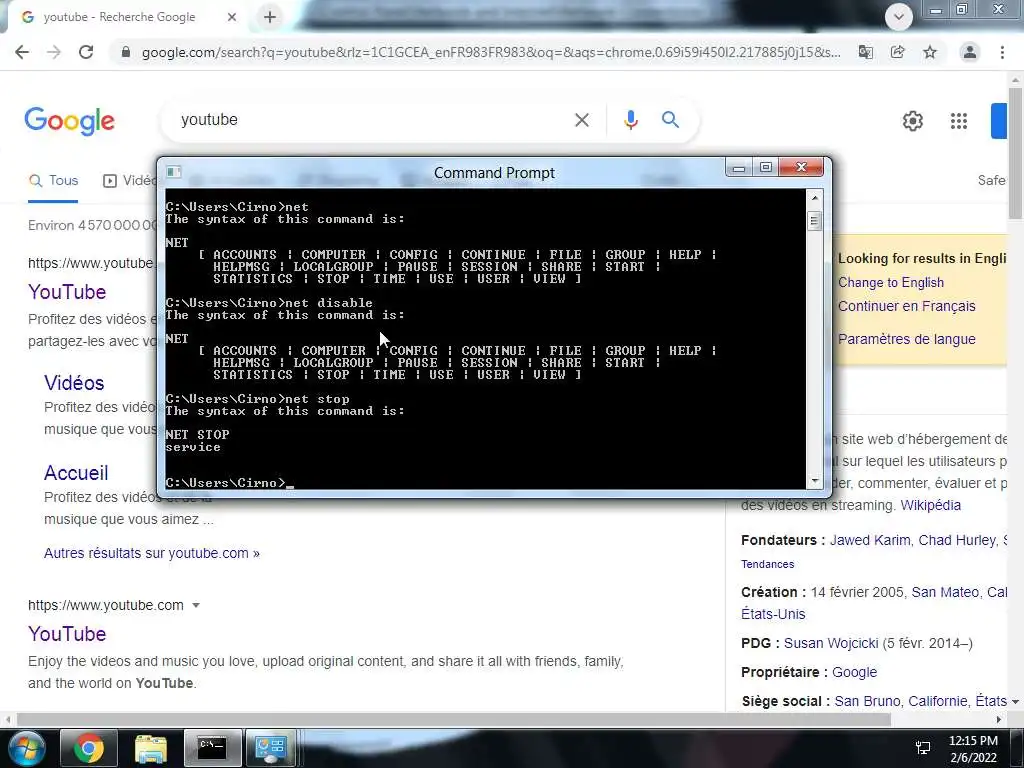The height and width of the screenshot is (768, 1024).
Task: Click the share page icon in address bar
Action: [898, 52]
